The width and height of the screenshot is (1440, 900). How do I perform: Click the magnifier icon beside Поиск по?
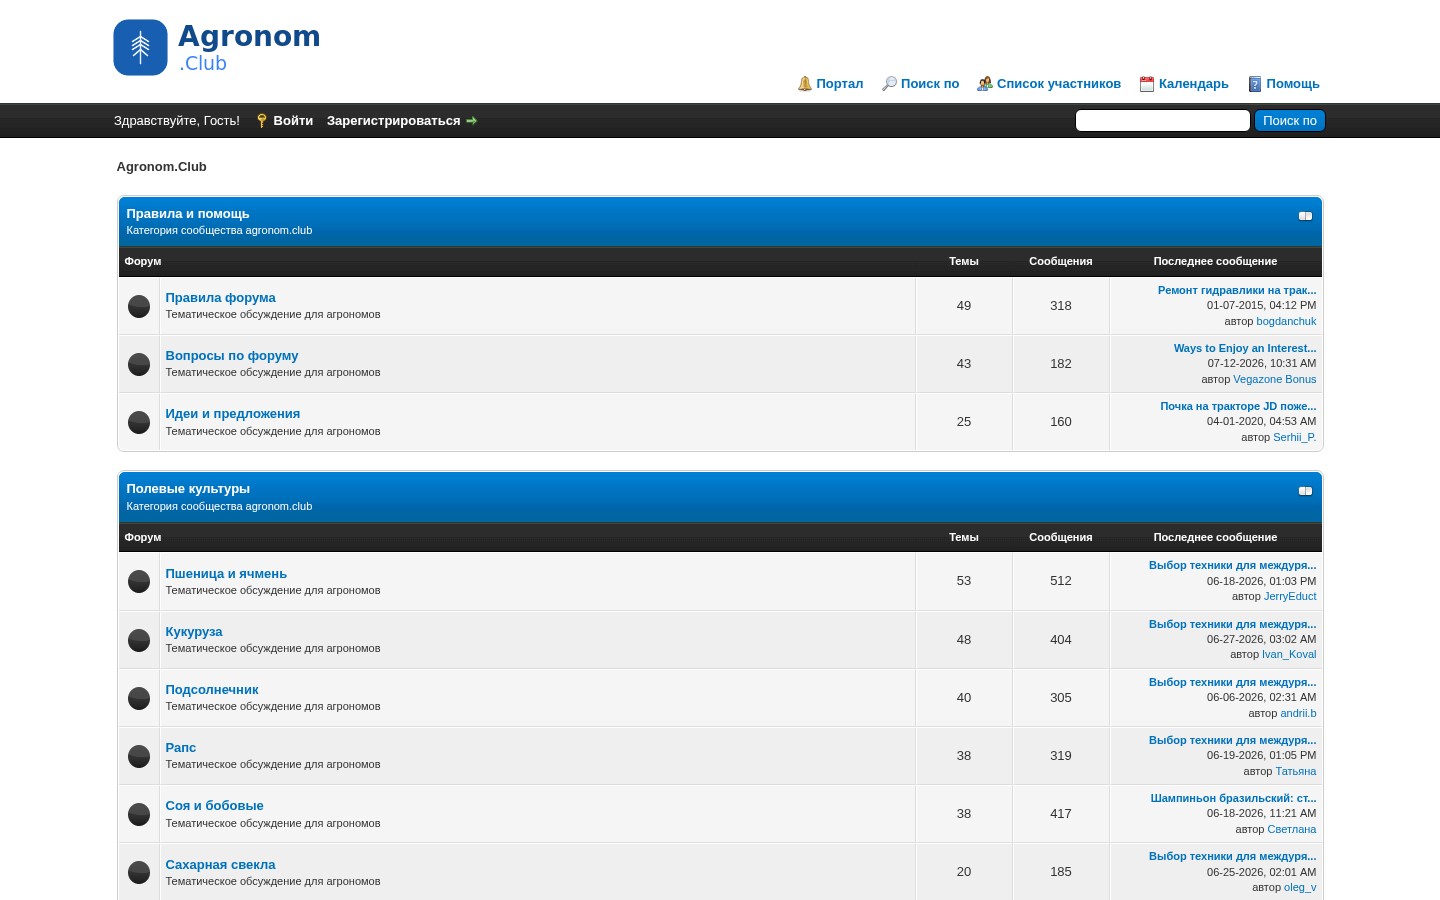click(x=889, y=84)
